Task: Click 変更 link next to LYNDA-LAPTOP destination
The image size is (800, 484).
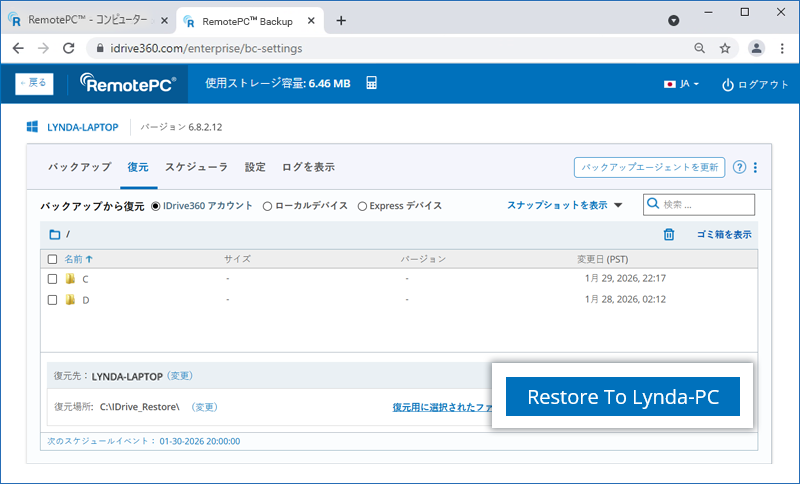Action: (180, 376)
